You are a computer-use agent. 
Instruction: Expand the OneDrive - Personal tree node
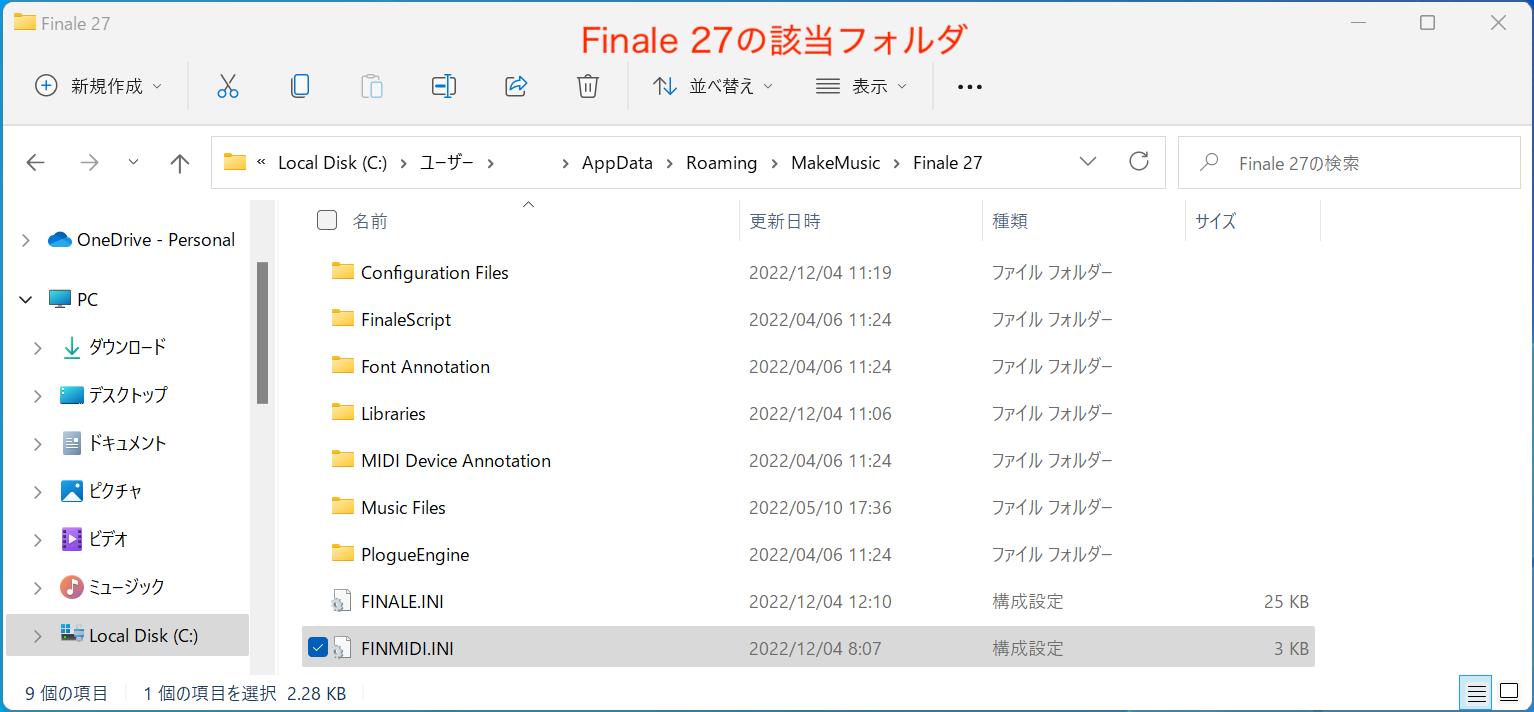(26, 240)
